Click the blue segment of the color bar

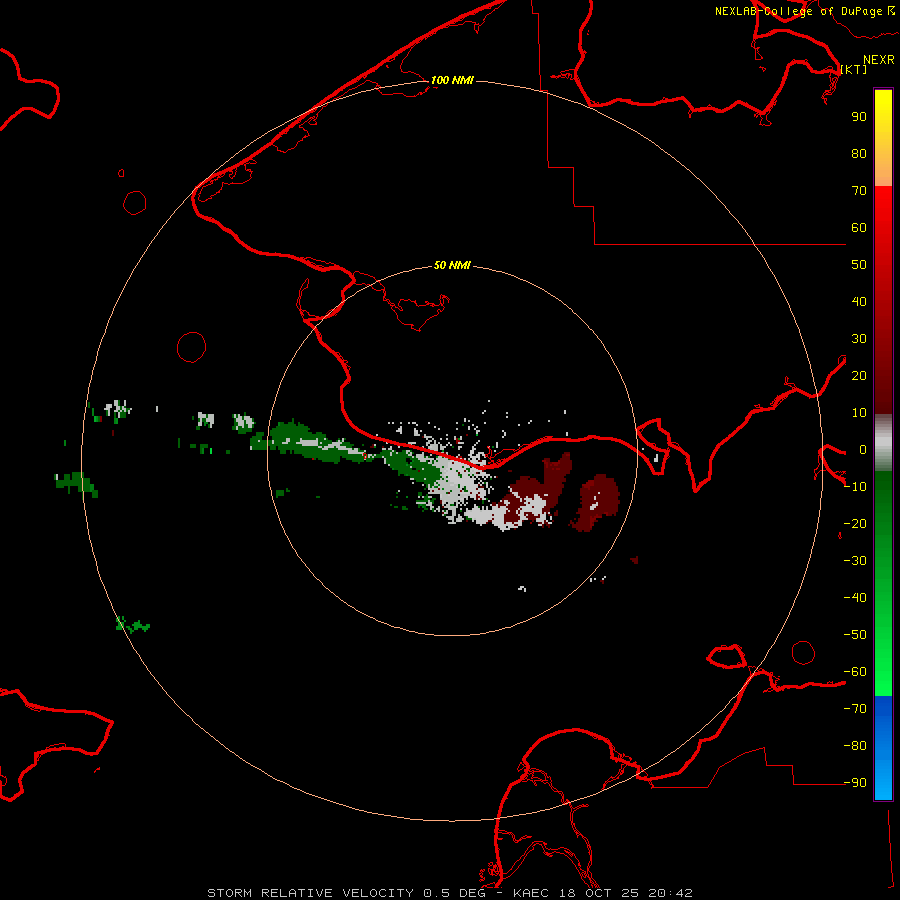point(883,747)
